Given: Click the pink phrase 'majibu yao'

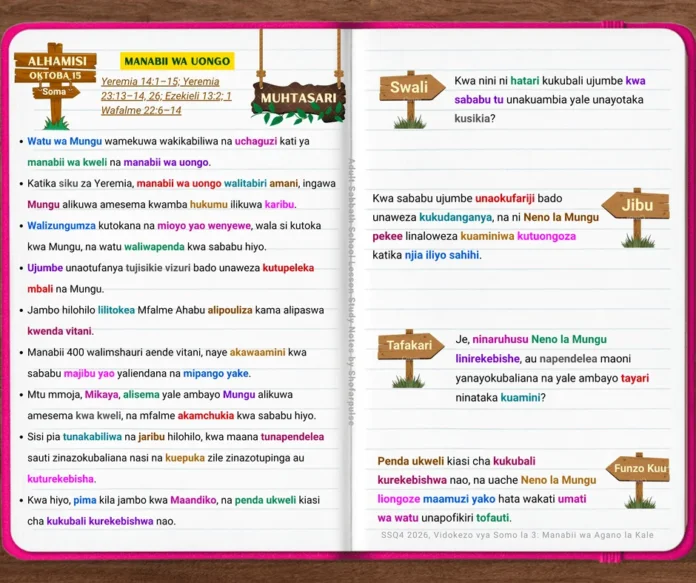Looking at the screenshot, I should [x=89, y=373].
